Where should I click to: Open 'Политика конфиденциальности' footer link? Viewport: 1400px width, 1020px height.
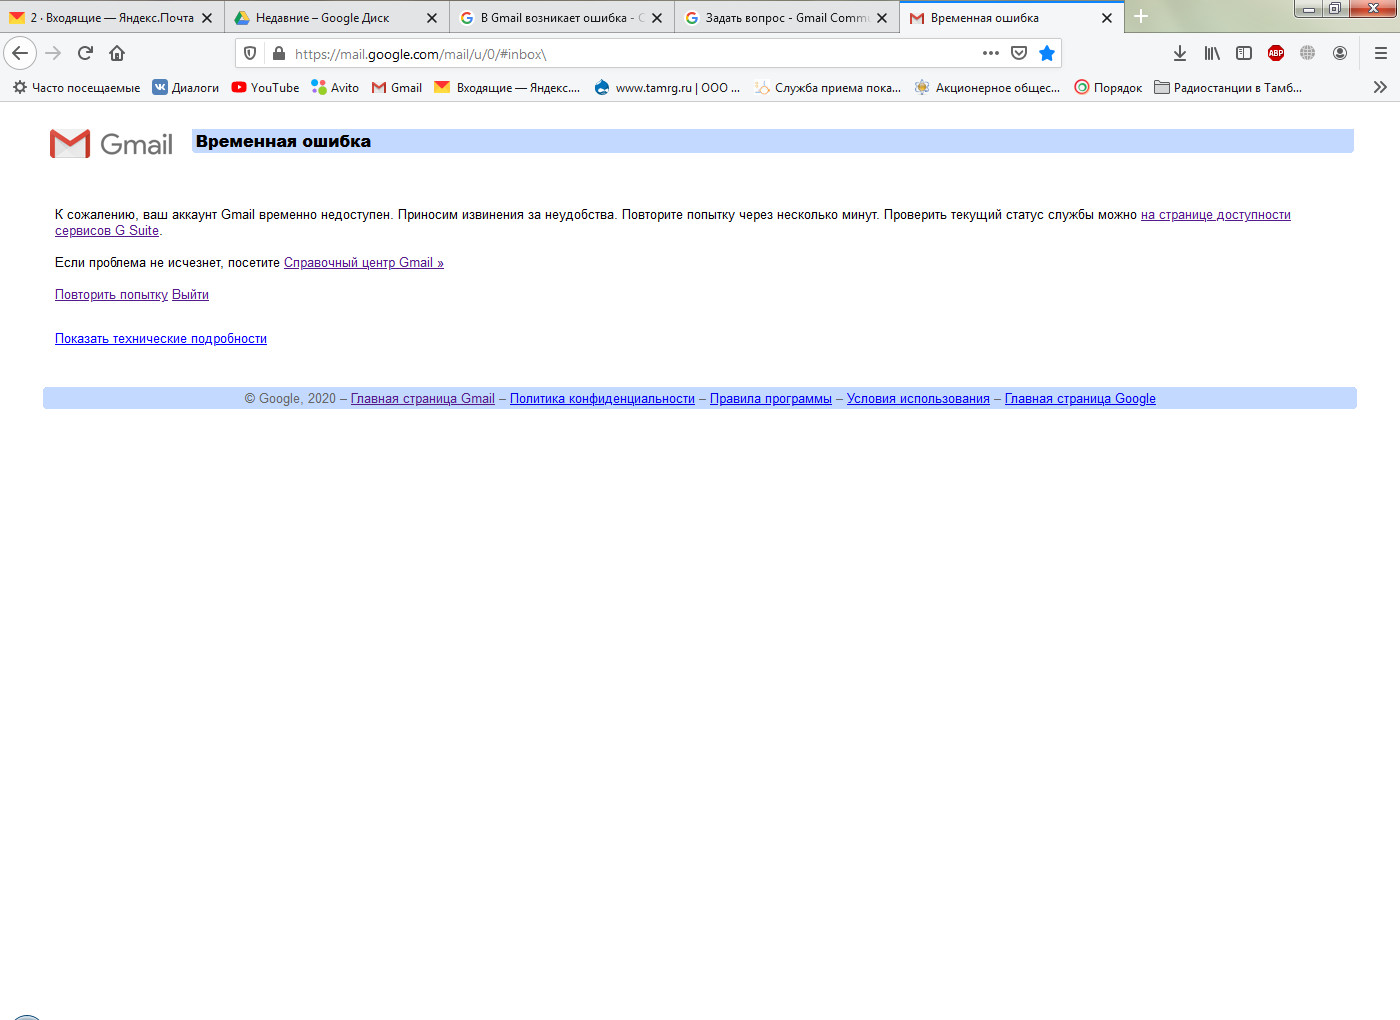click(602, 399)
